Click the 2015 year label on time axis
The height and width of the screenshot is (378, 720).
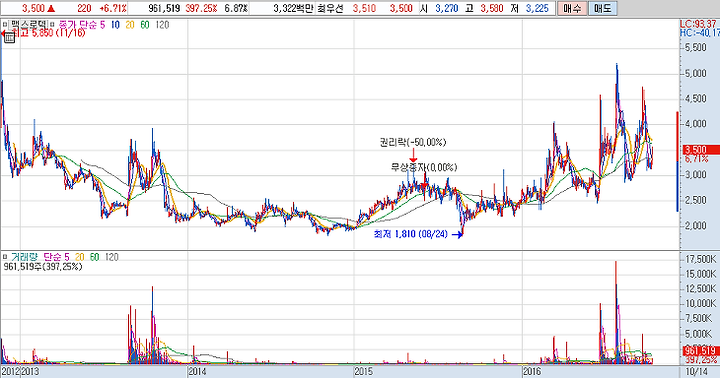coord(365,371)
